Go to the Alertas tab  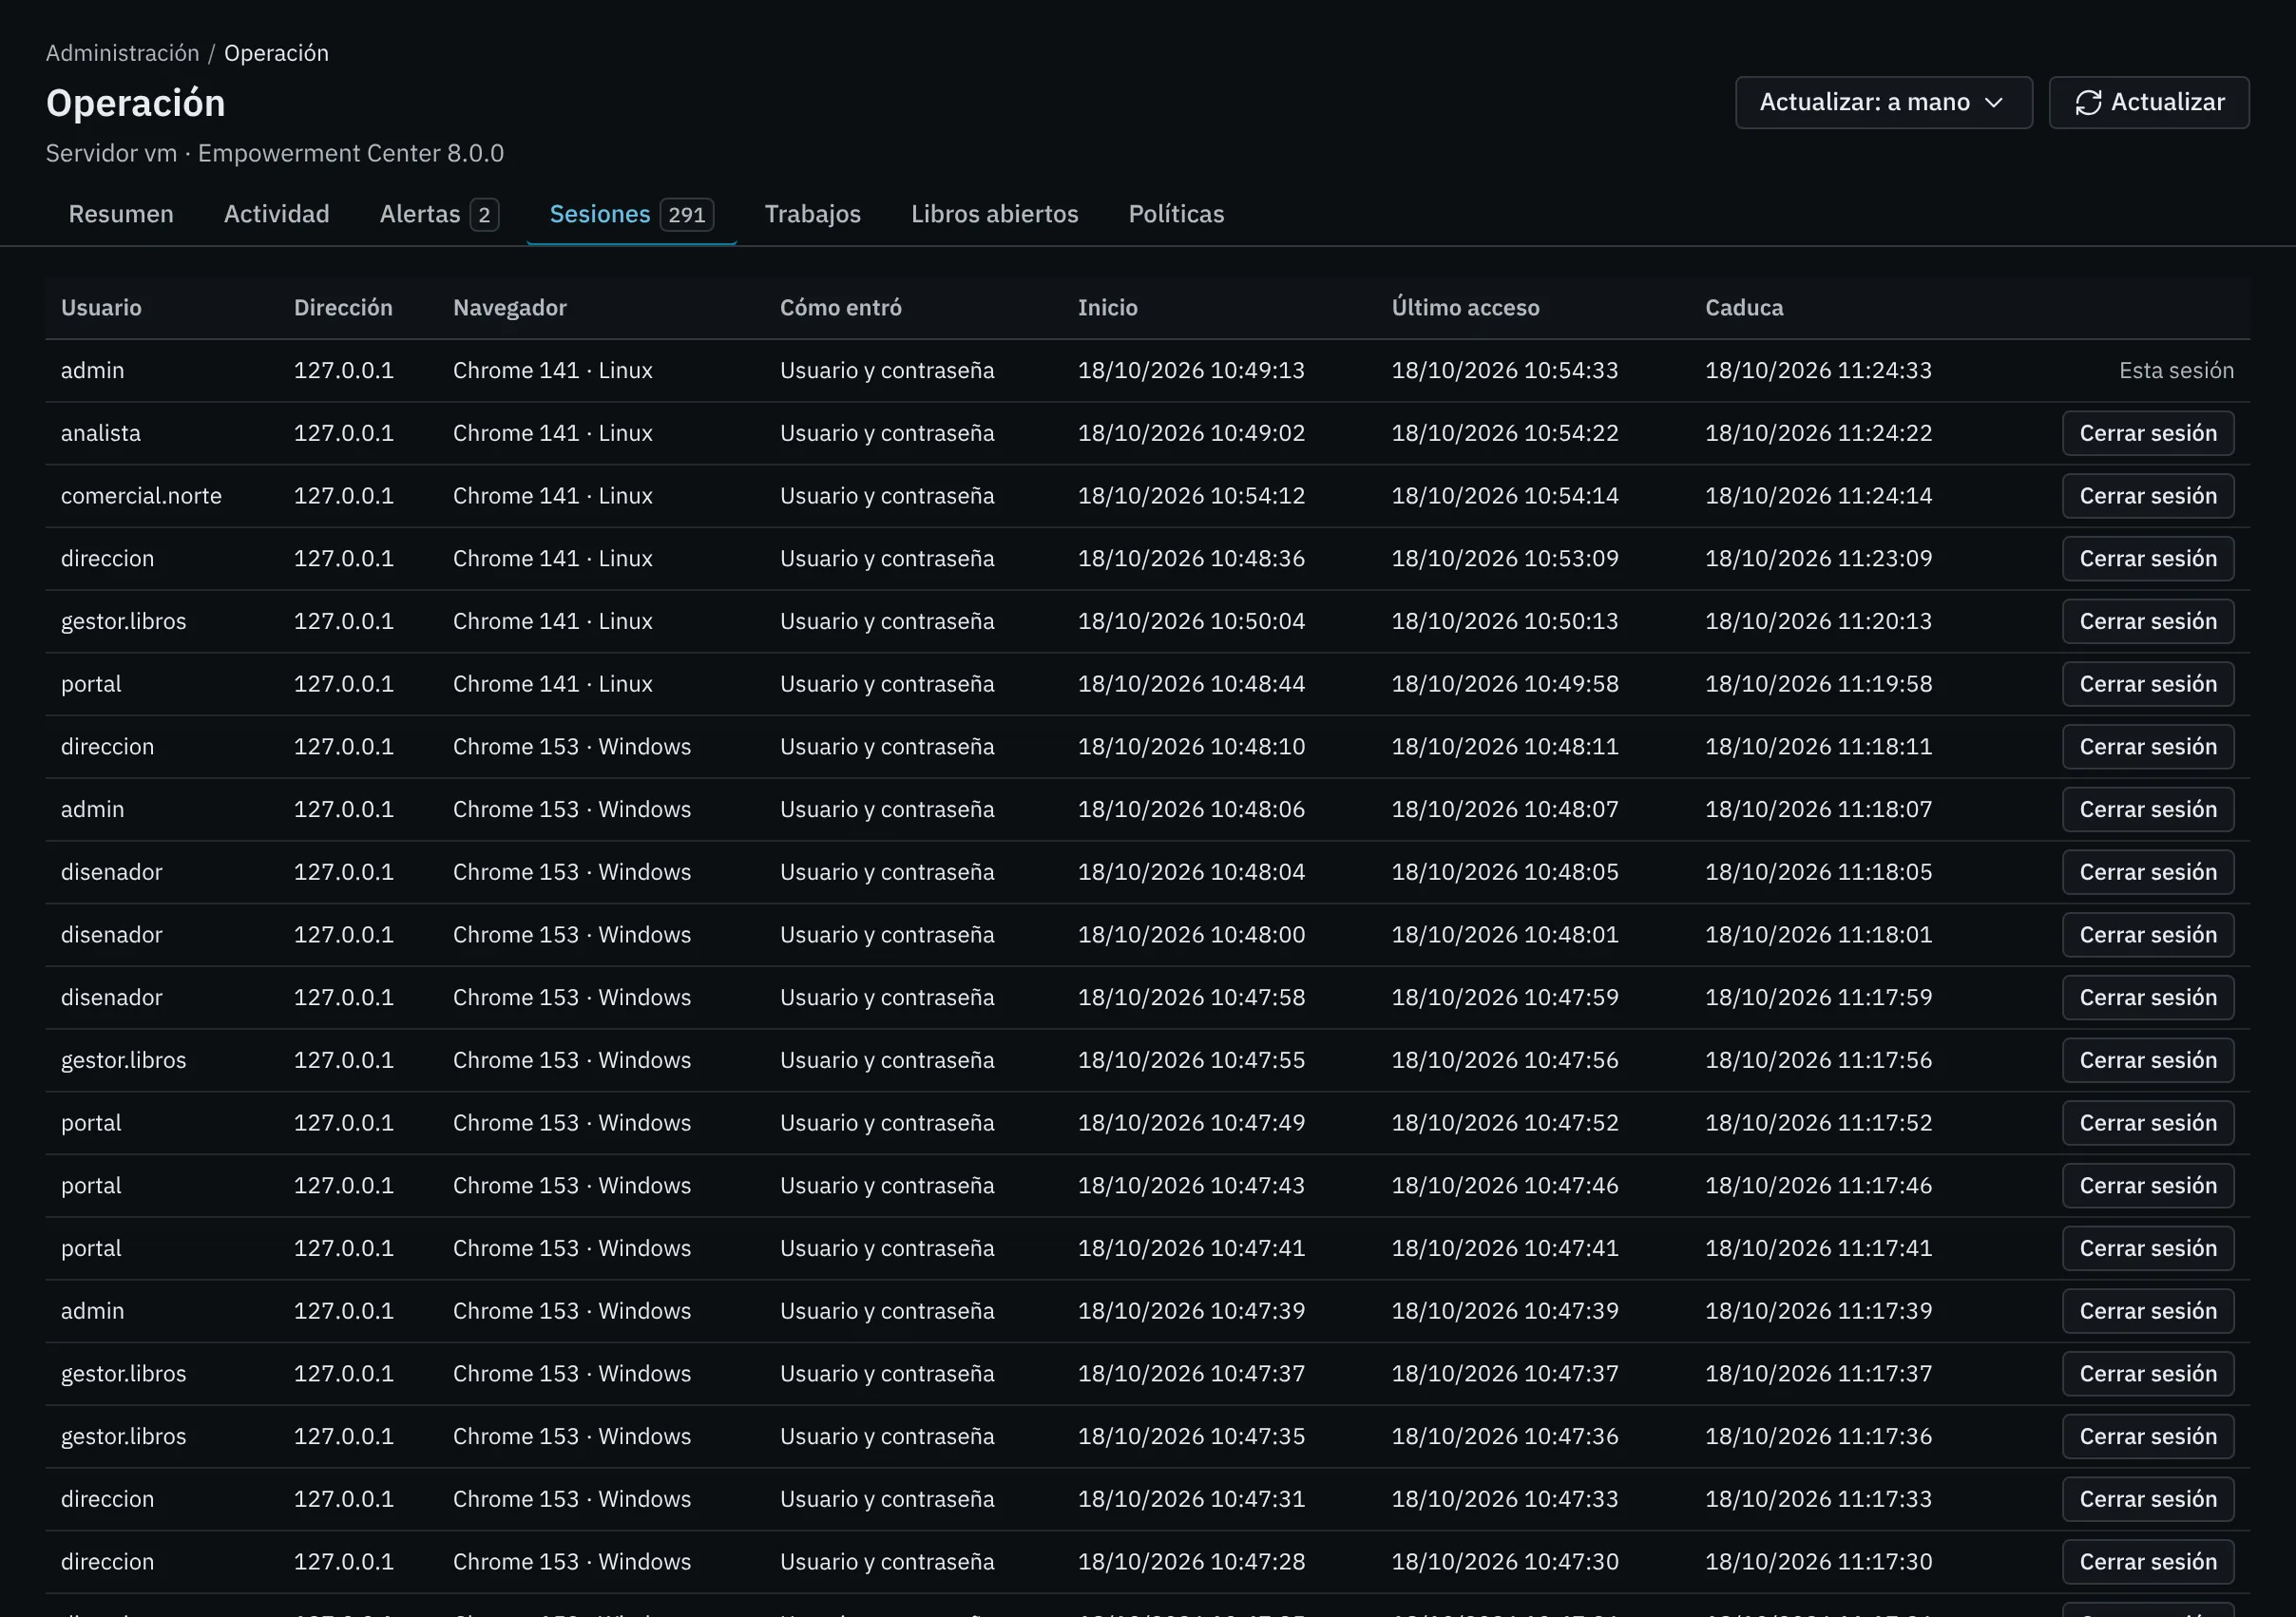[438, 214]
